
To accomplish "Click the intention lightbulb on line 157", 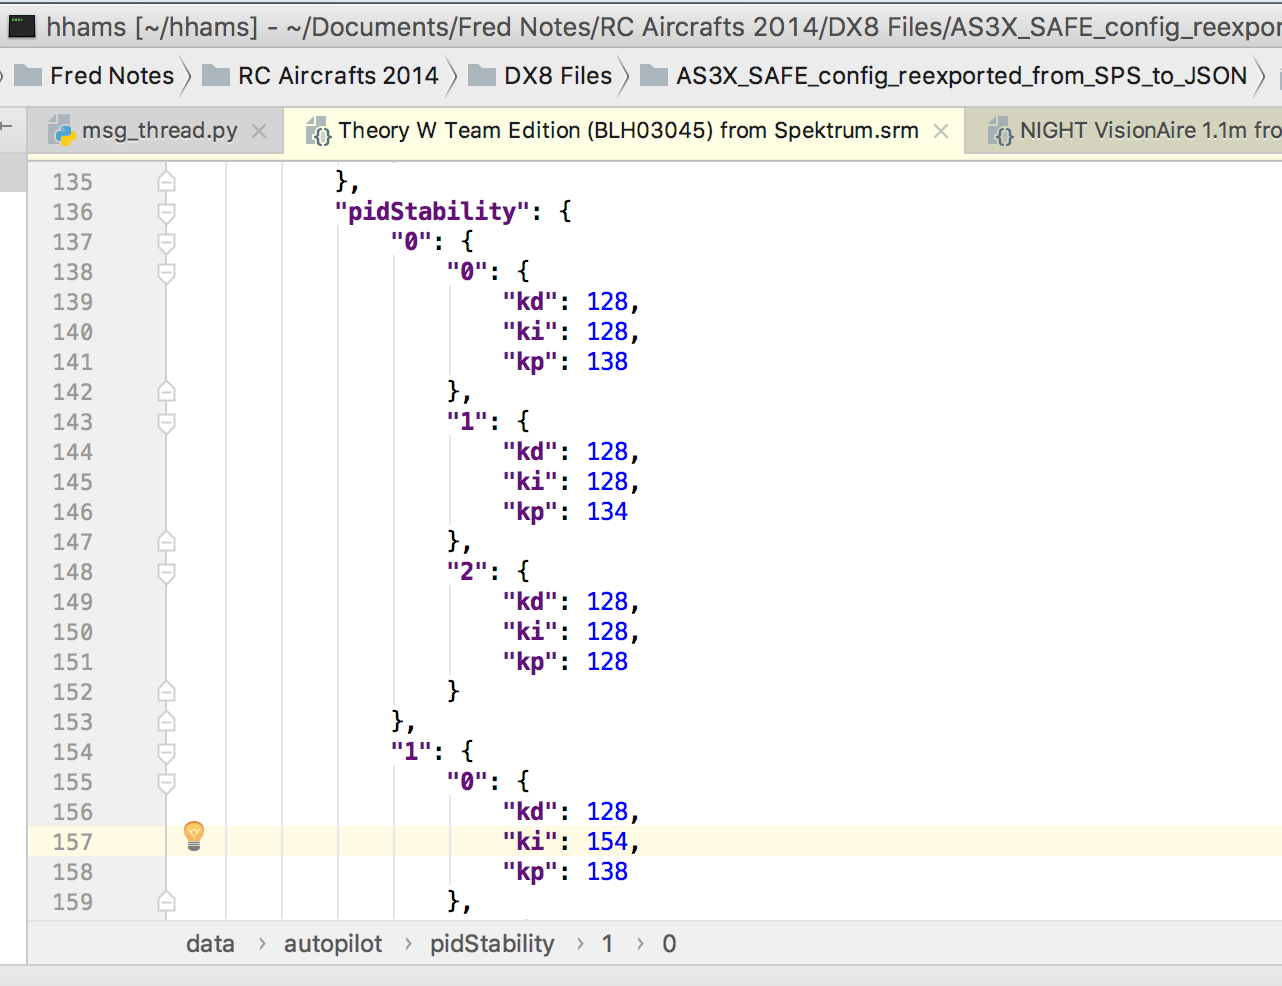I will click(x=194, y=835).
